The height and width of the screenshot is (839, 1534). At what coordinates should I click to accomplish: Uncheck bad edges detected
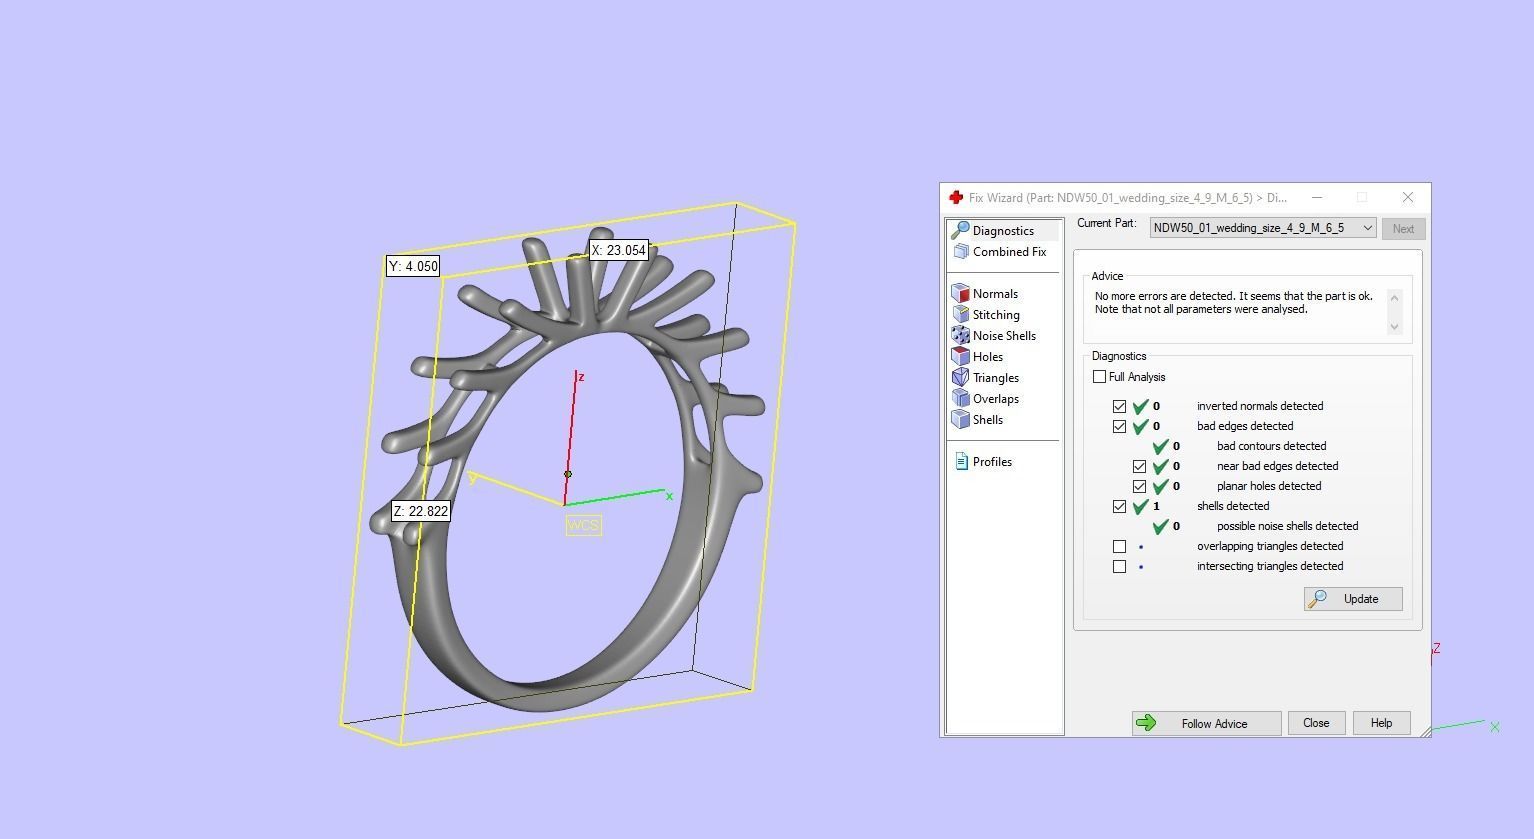tap(1120, 426)
